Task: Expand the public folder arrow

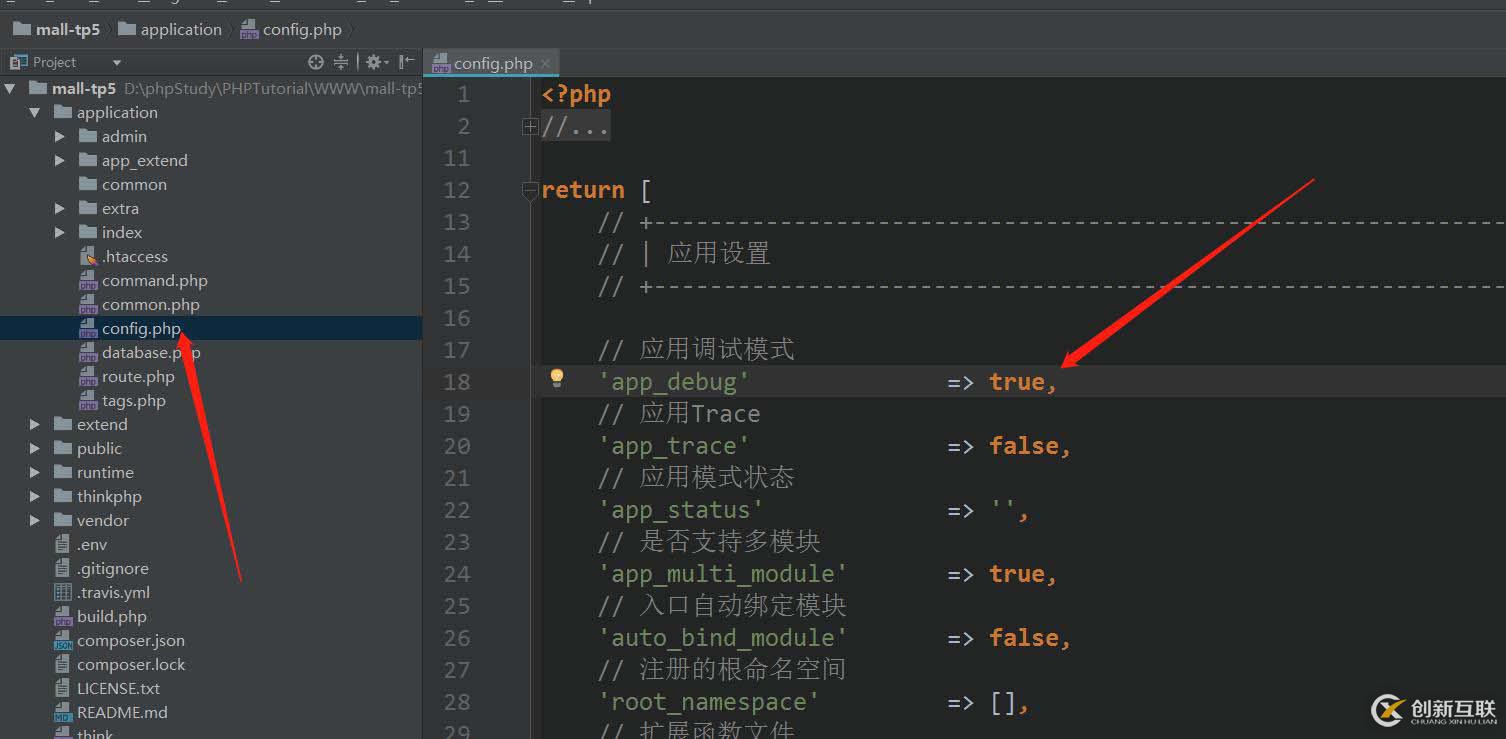Action: click(x=35, y=448)
